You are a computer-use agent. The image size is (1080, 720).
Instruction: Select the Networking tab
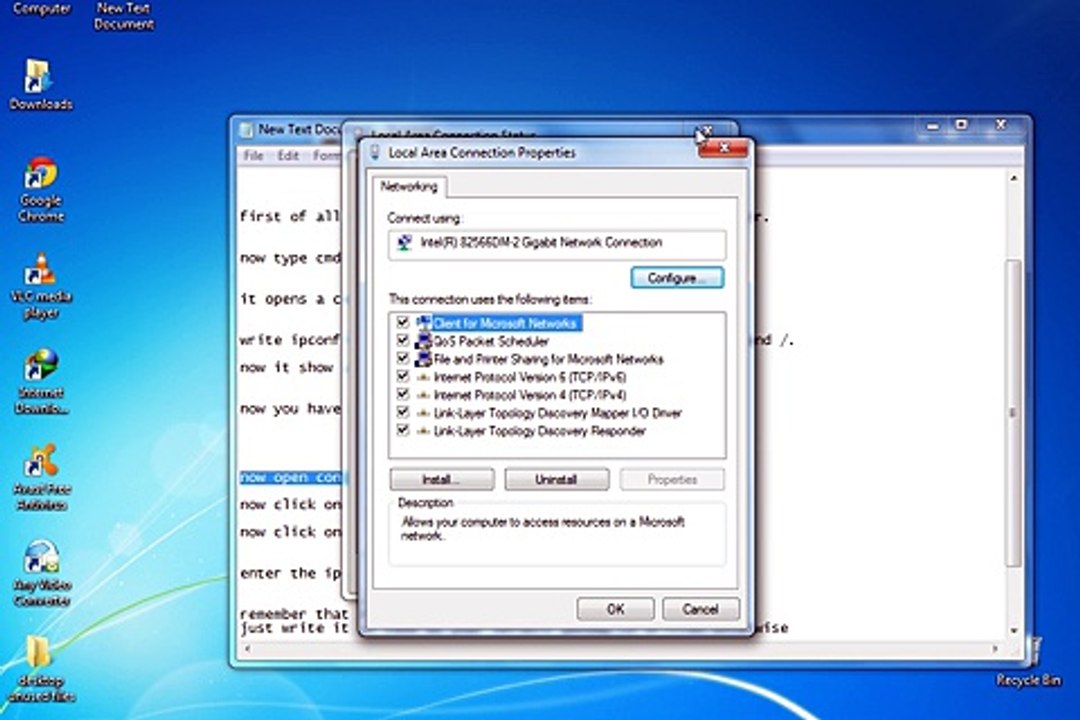click(409, 187)
